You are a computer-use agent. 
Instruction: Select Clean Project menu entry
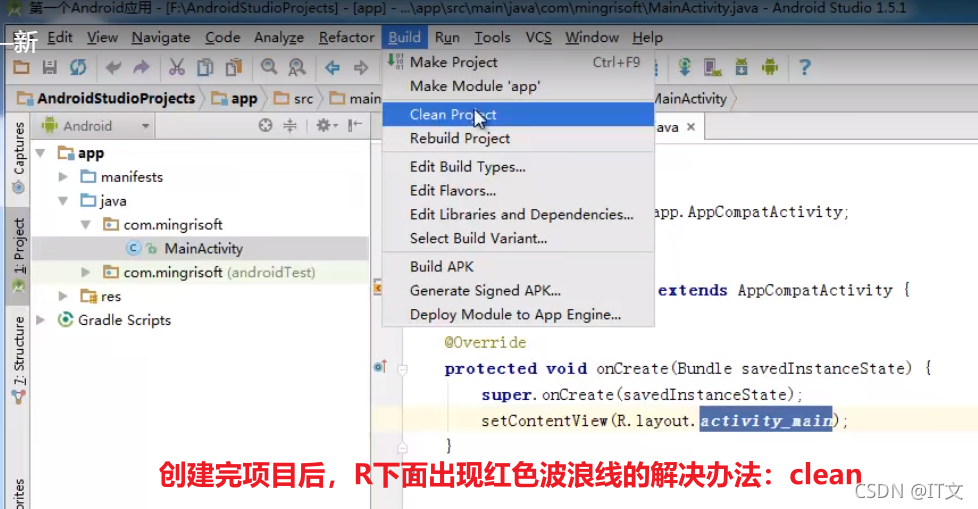tap(518, 115)
